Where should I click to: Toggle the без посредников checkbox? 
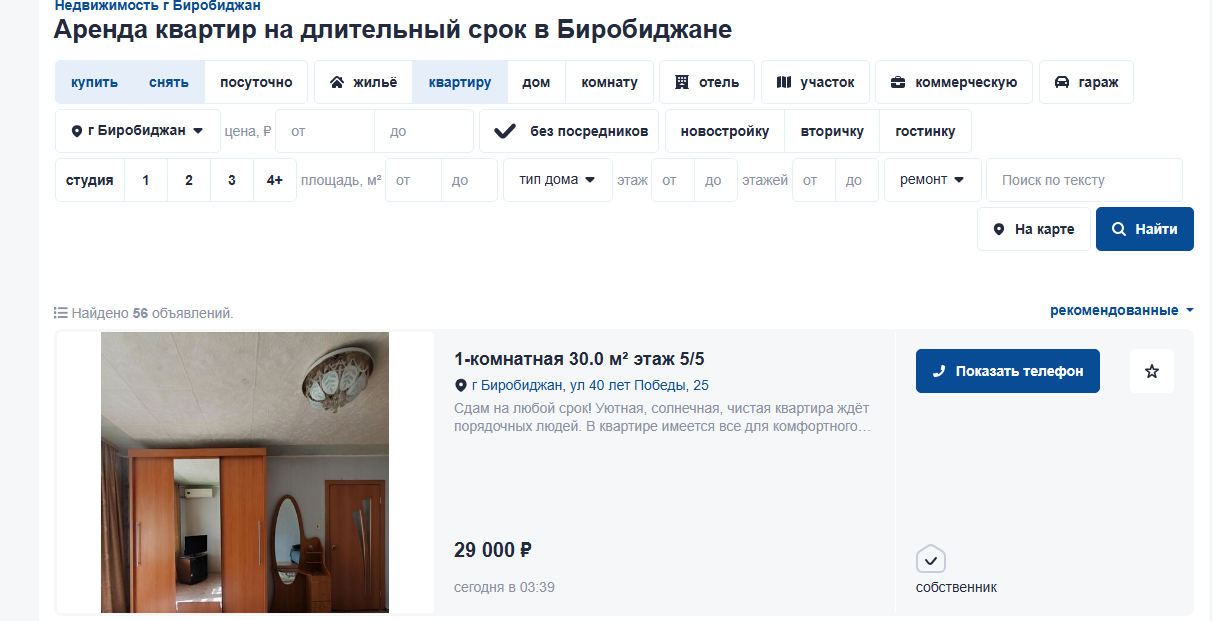(x=506, y=131)
